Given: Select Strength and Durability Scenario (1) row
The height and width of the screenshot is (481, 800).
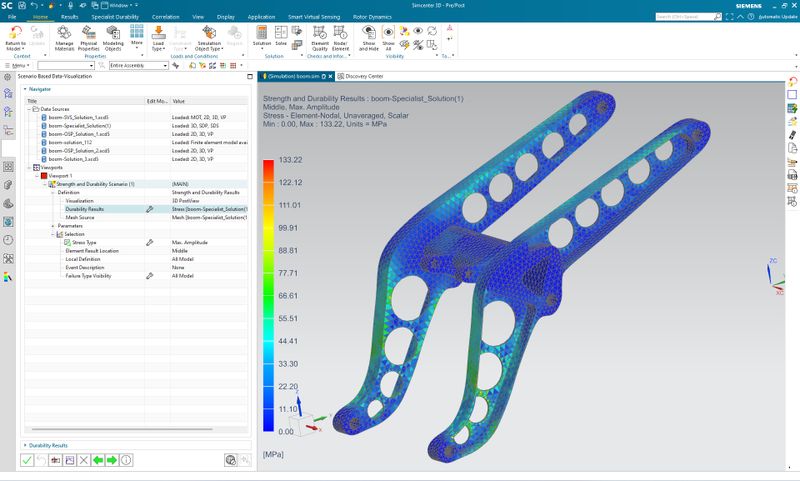Looking at the screenshot, I should (x=136, y=184).
